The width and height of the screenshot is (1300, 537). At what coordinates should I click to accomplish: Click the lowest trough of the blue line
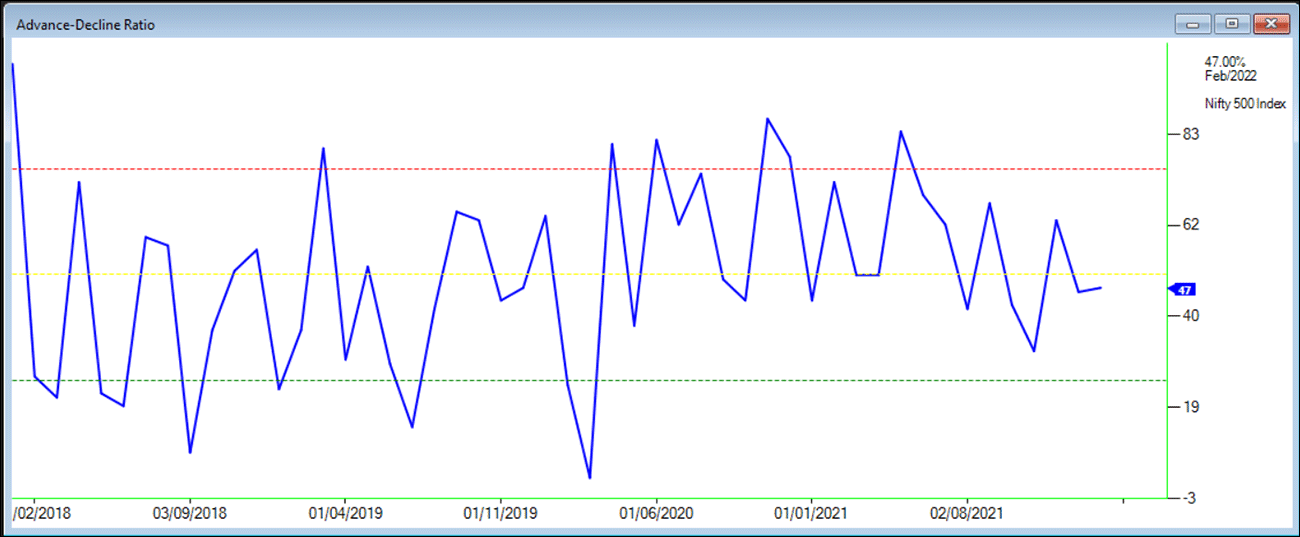(x=589, y=477)
